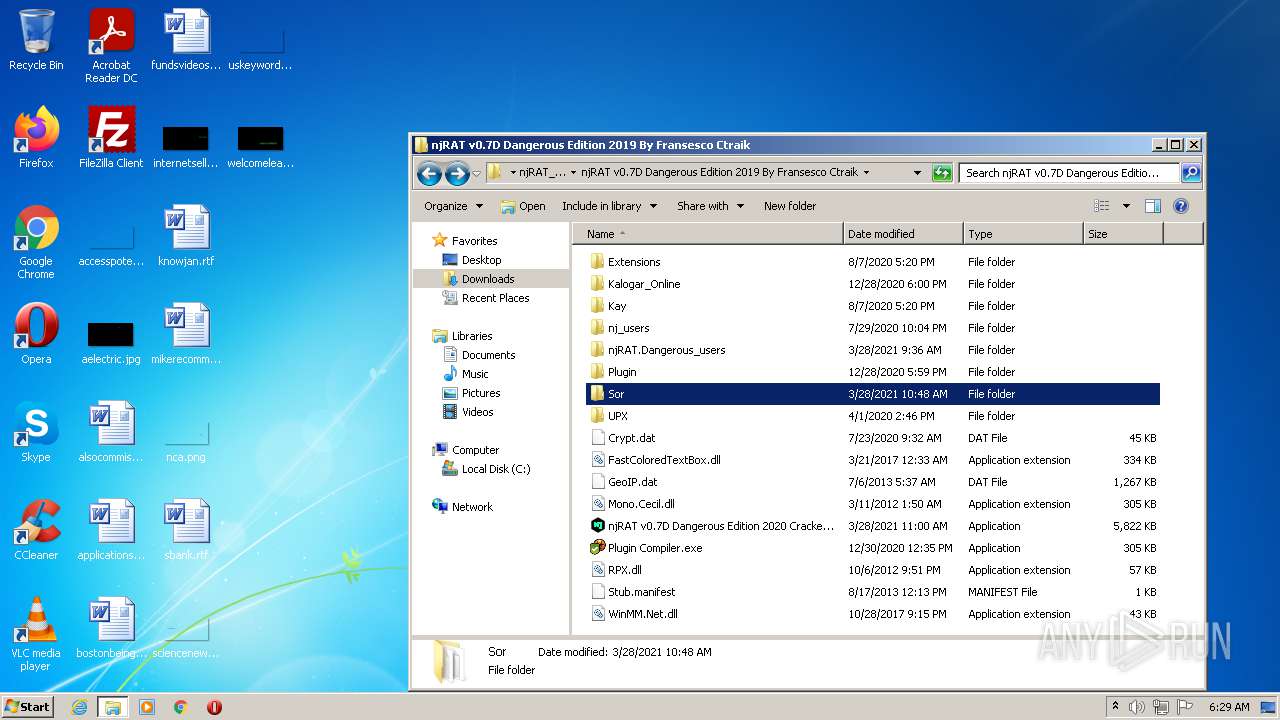Image resolution: width=1280 pixels, height=720 pixels.
Task: Select the Extensions folder row
Action: click(873, 262)
